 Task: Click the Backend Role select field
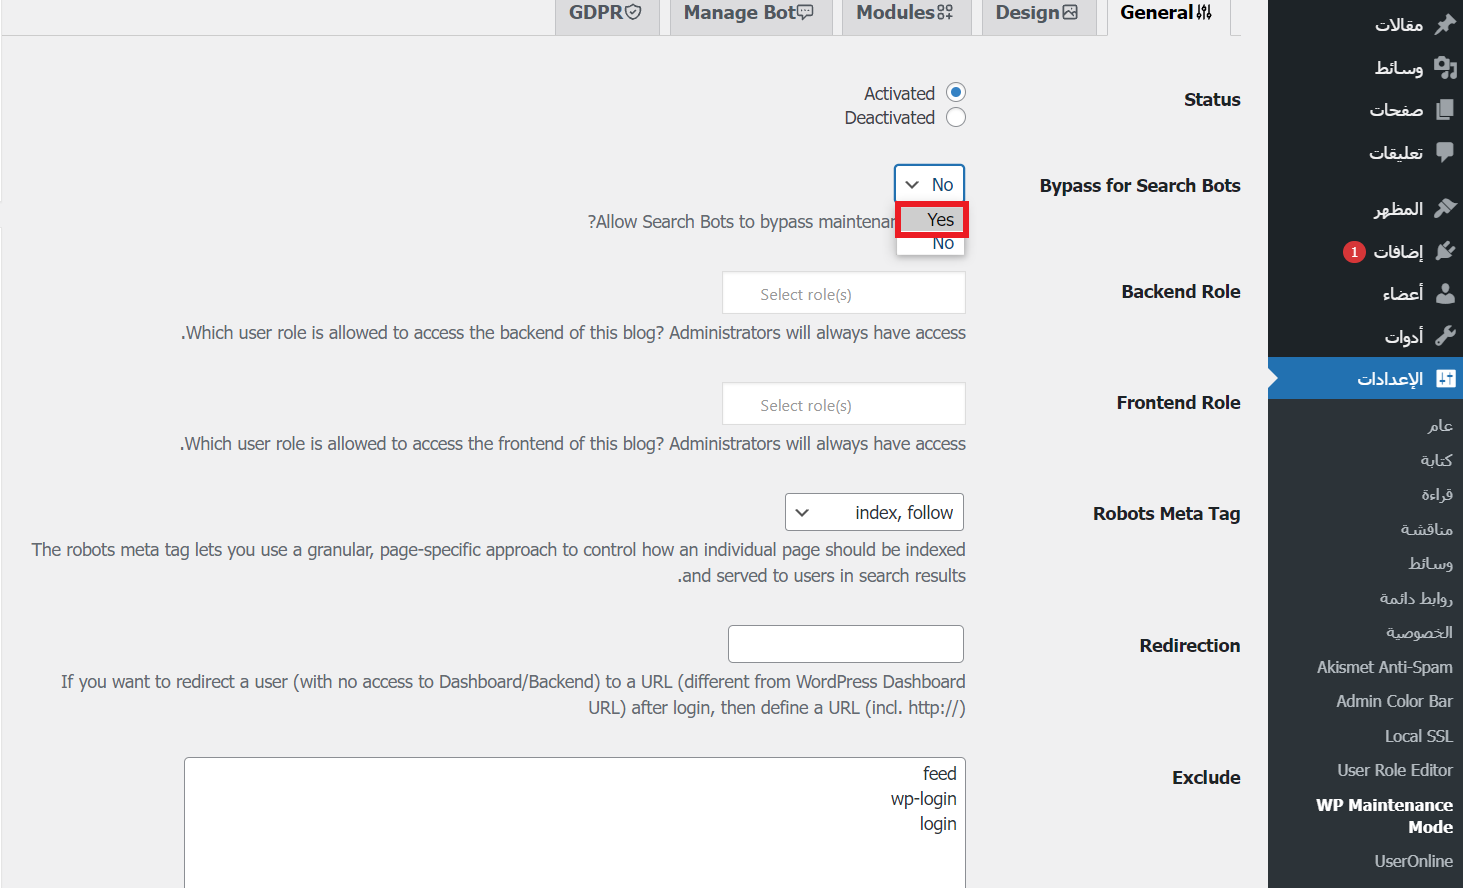pos(844,294)
